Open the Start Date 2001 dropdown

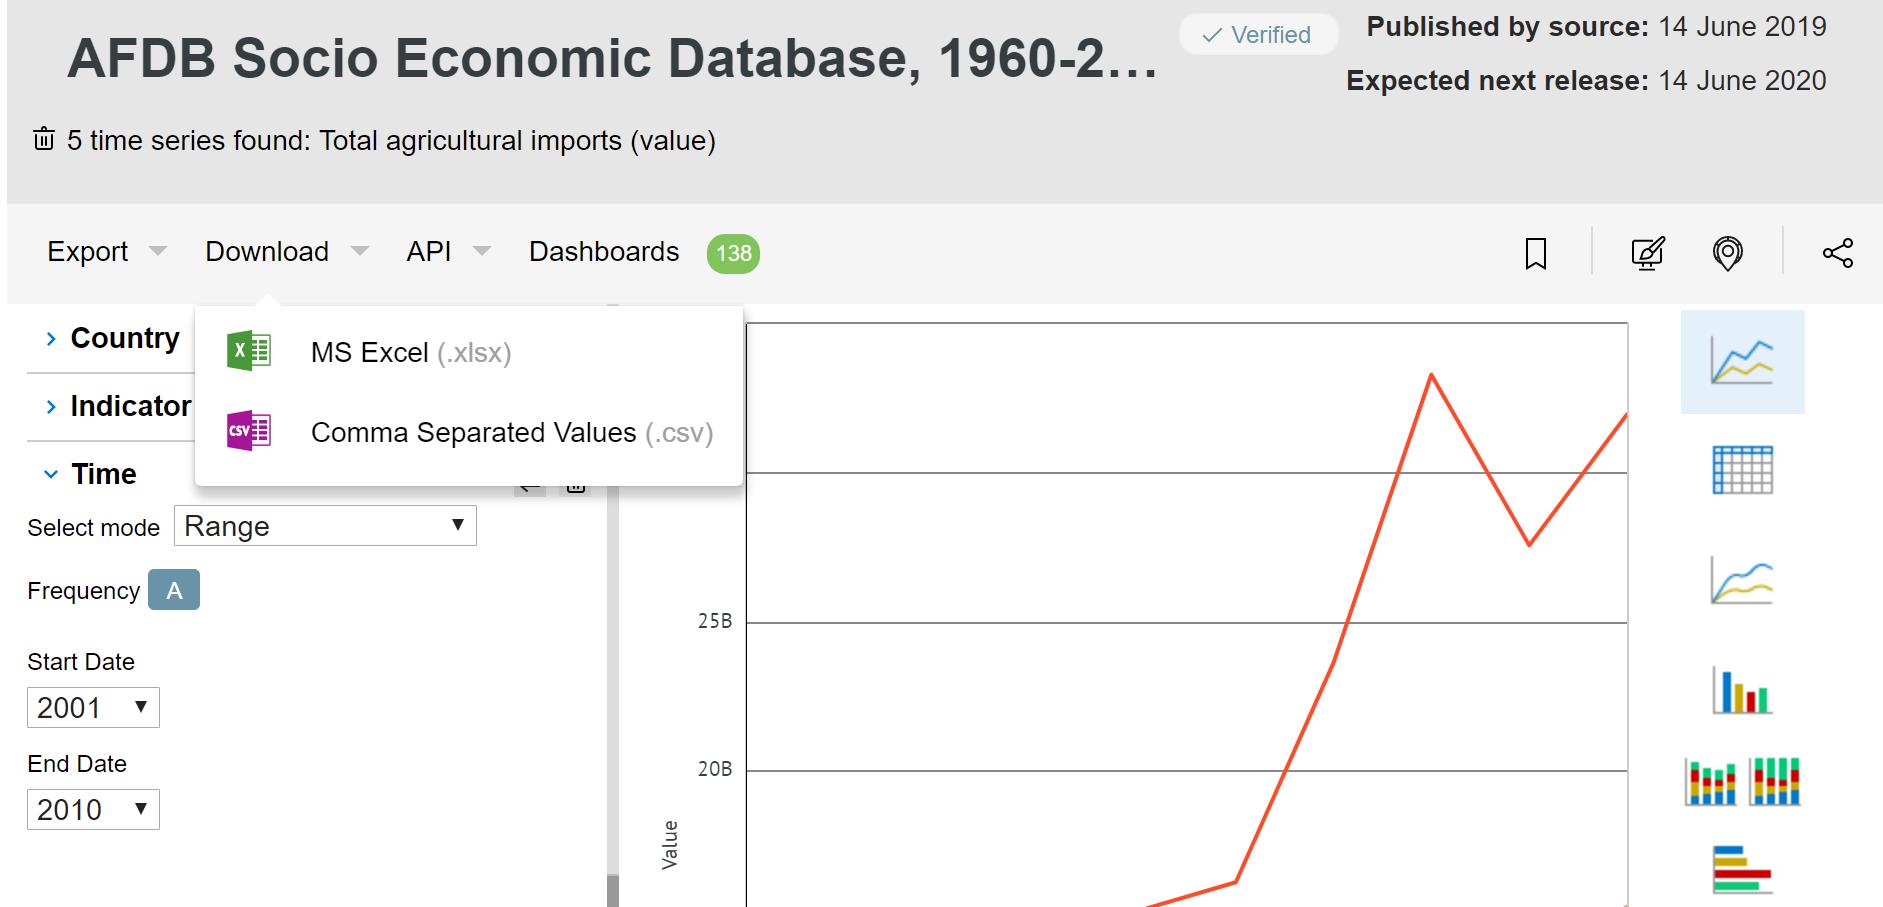(93, 708)
